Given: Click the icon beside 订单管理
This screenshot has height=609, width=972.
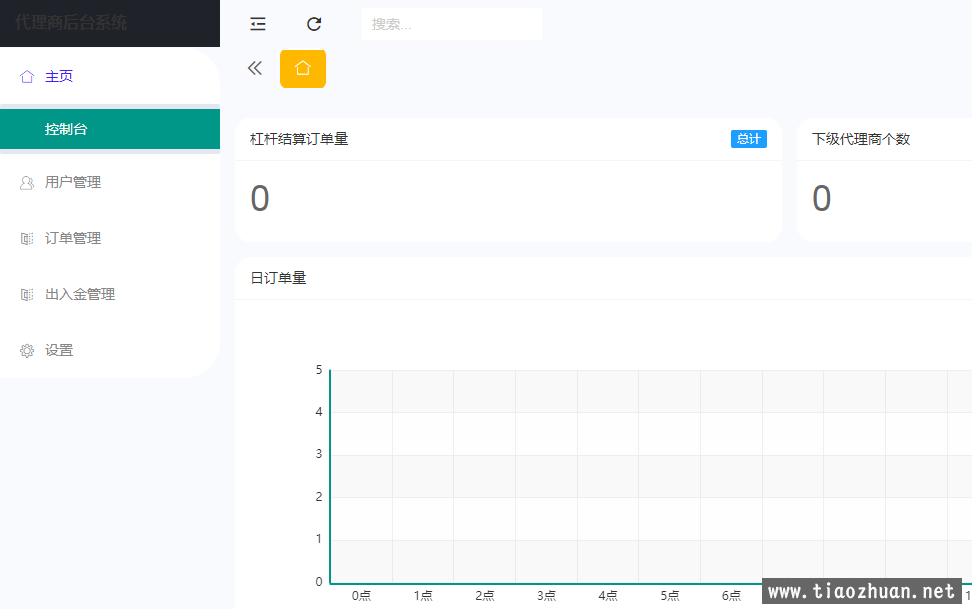Looking at the screenshot, I should point(27,239).
